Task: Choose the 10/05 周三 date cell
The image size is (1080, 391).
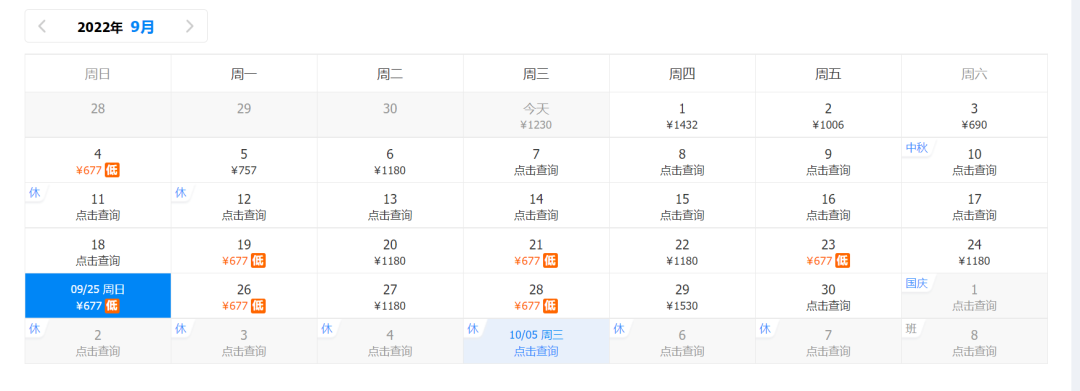Action: pyautogui.click(x=536, y=341)
